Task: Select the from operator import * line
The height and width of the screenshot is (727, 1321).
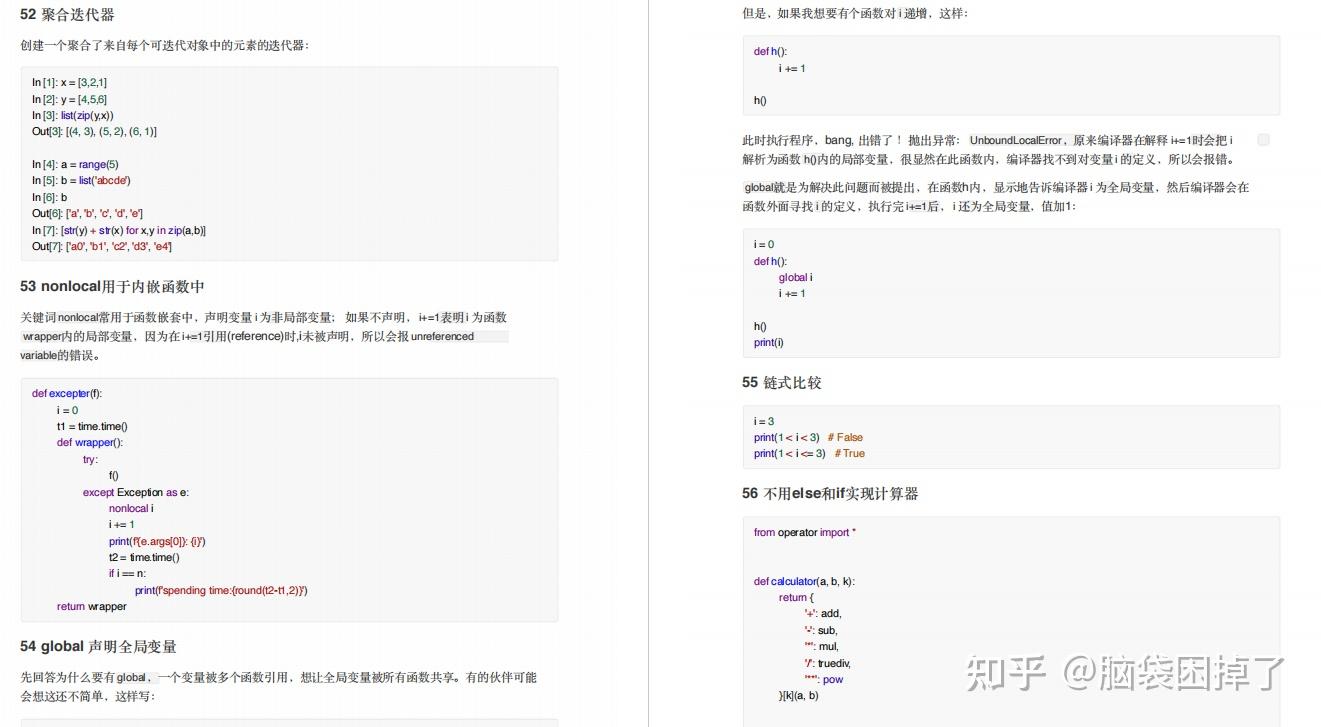Action: pos(804,532)
